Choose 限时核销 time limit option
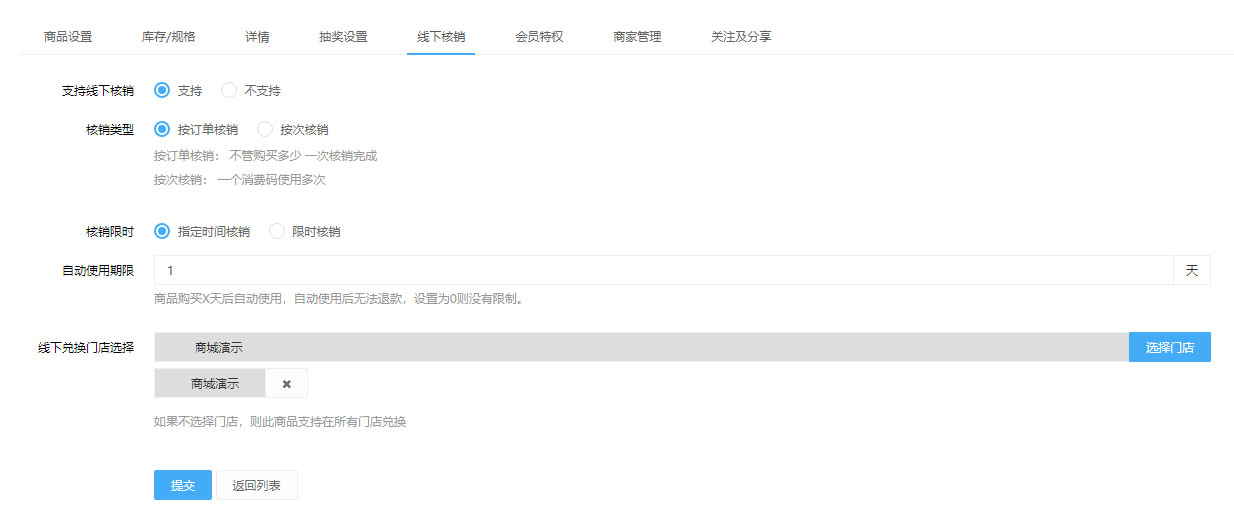This screenshot has height=509, width=1234. tap(277, 231)
